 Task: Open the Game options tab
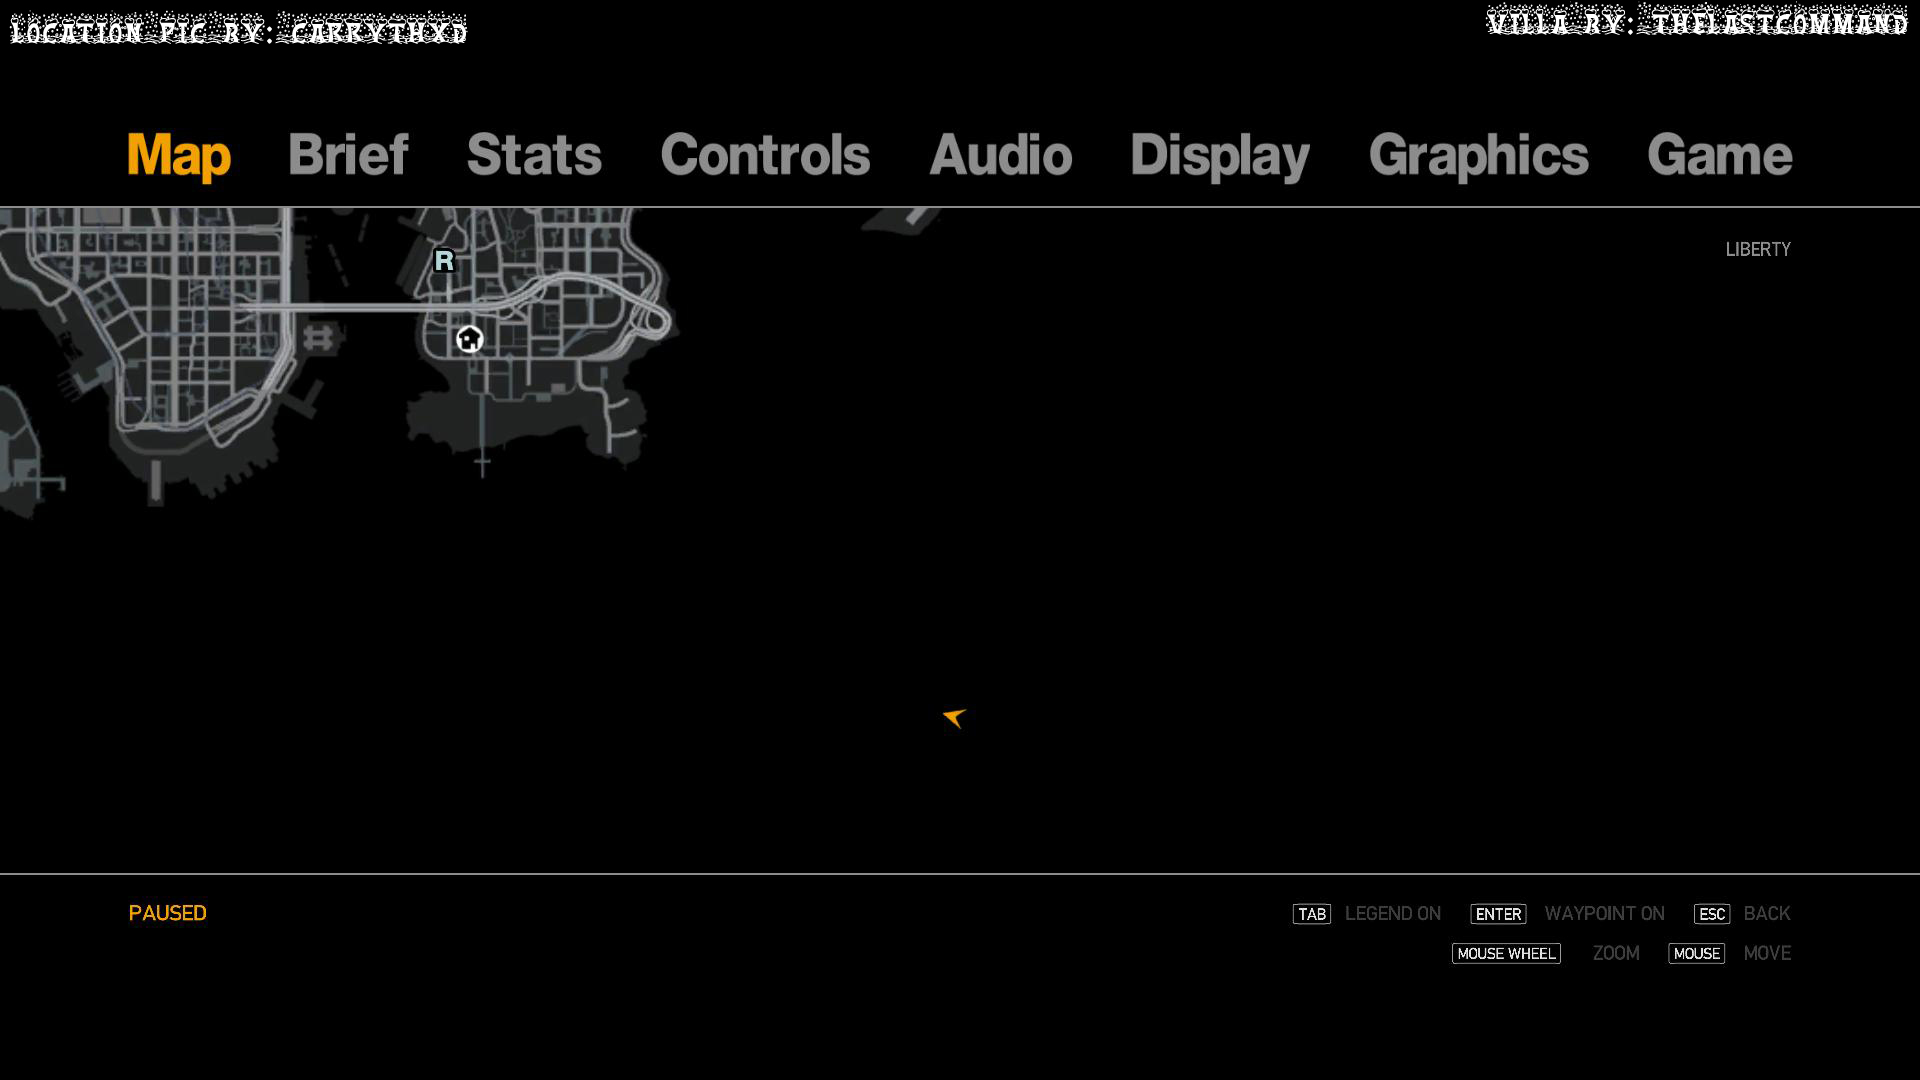(x=1719, y=155)
